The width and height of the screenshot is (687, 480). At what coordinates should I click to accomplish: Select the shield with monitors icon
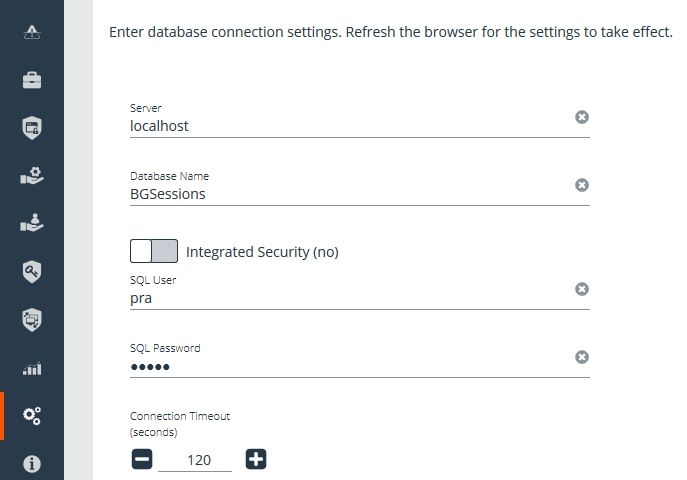(x=32, y=320)
